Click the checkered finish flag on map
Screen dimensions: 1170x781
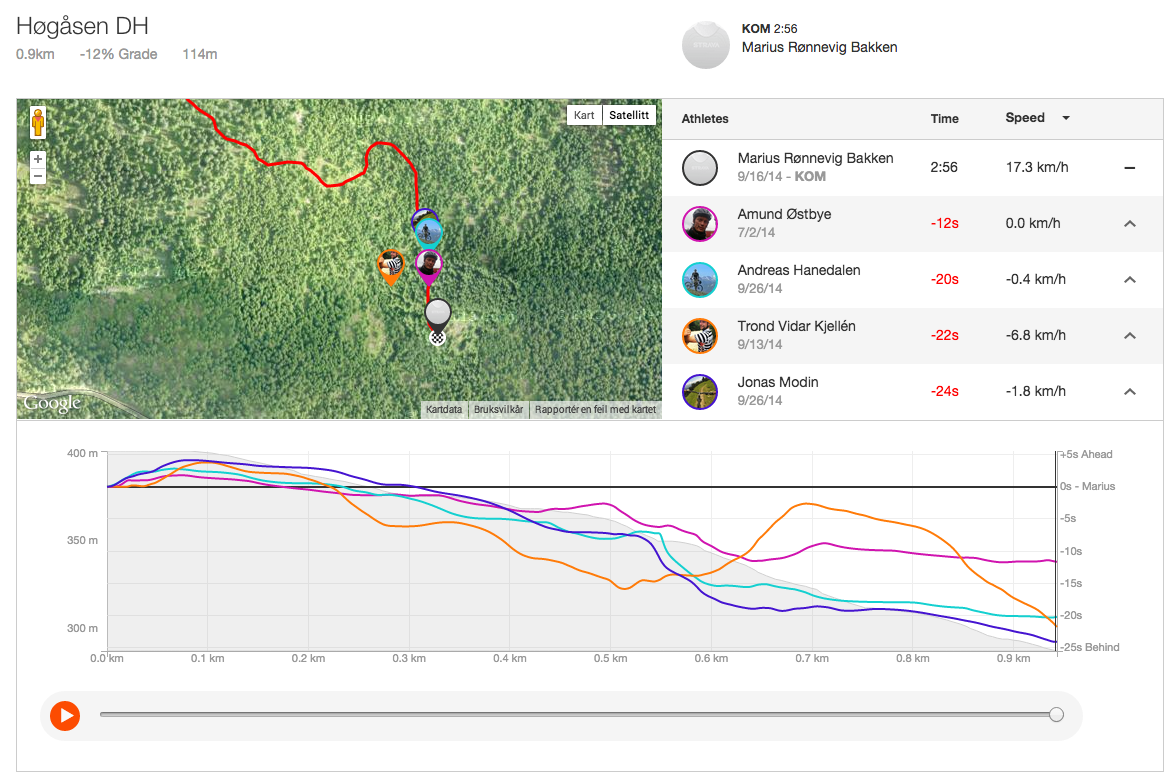point(437,338)
